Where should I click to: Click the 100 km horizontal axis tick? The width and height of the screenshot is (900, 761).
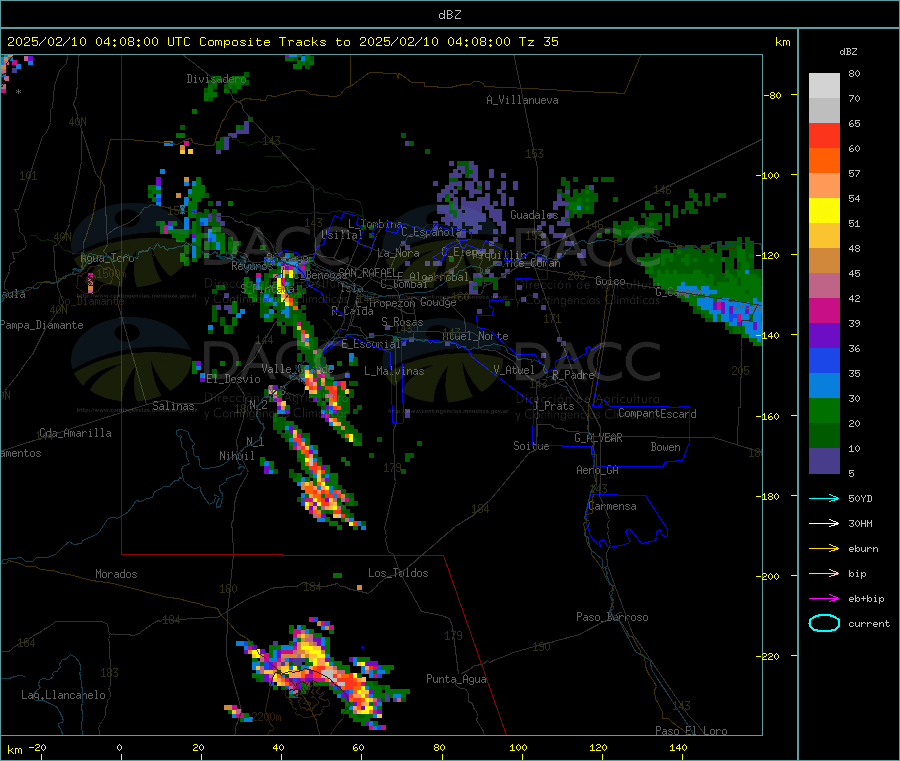518,747
